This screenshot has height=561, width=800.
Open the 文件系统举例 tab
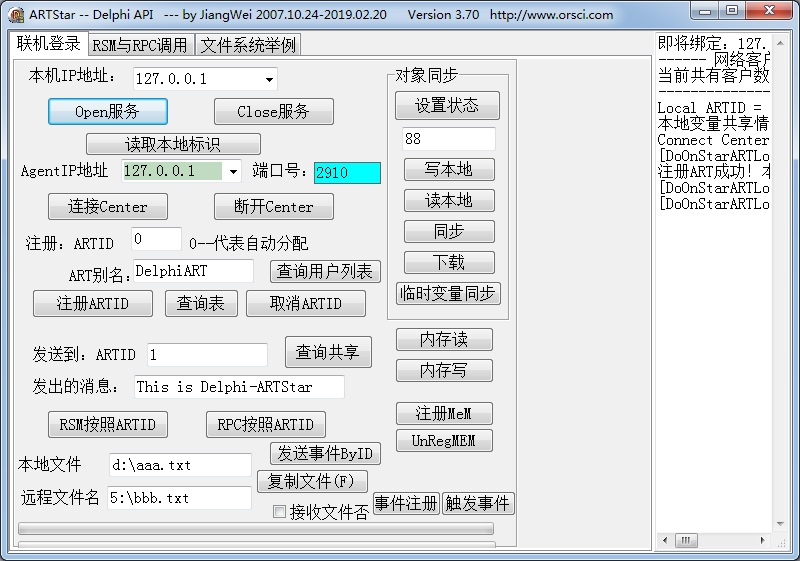[248, 45]
